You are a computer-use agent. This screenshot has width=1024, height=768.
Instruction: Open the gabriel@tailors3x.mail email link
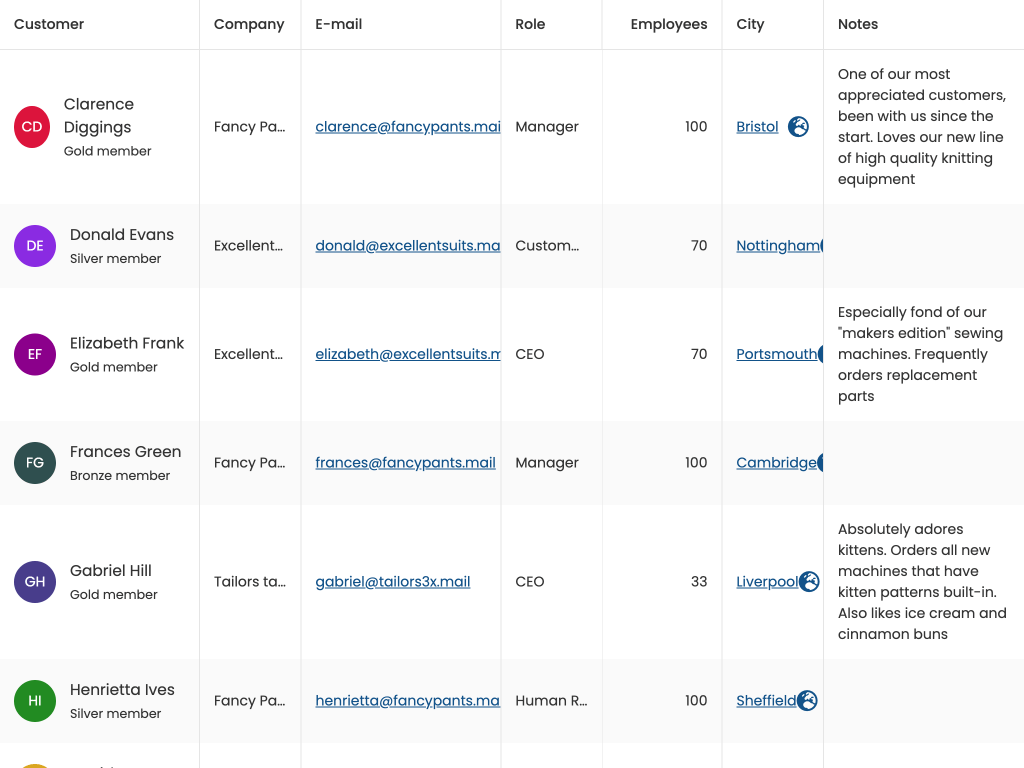pos(392,582)
